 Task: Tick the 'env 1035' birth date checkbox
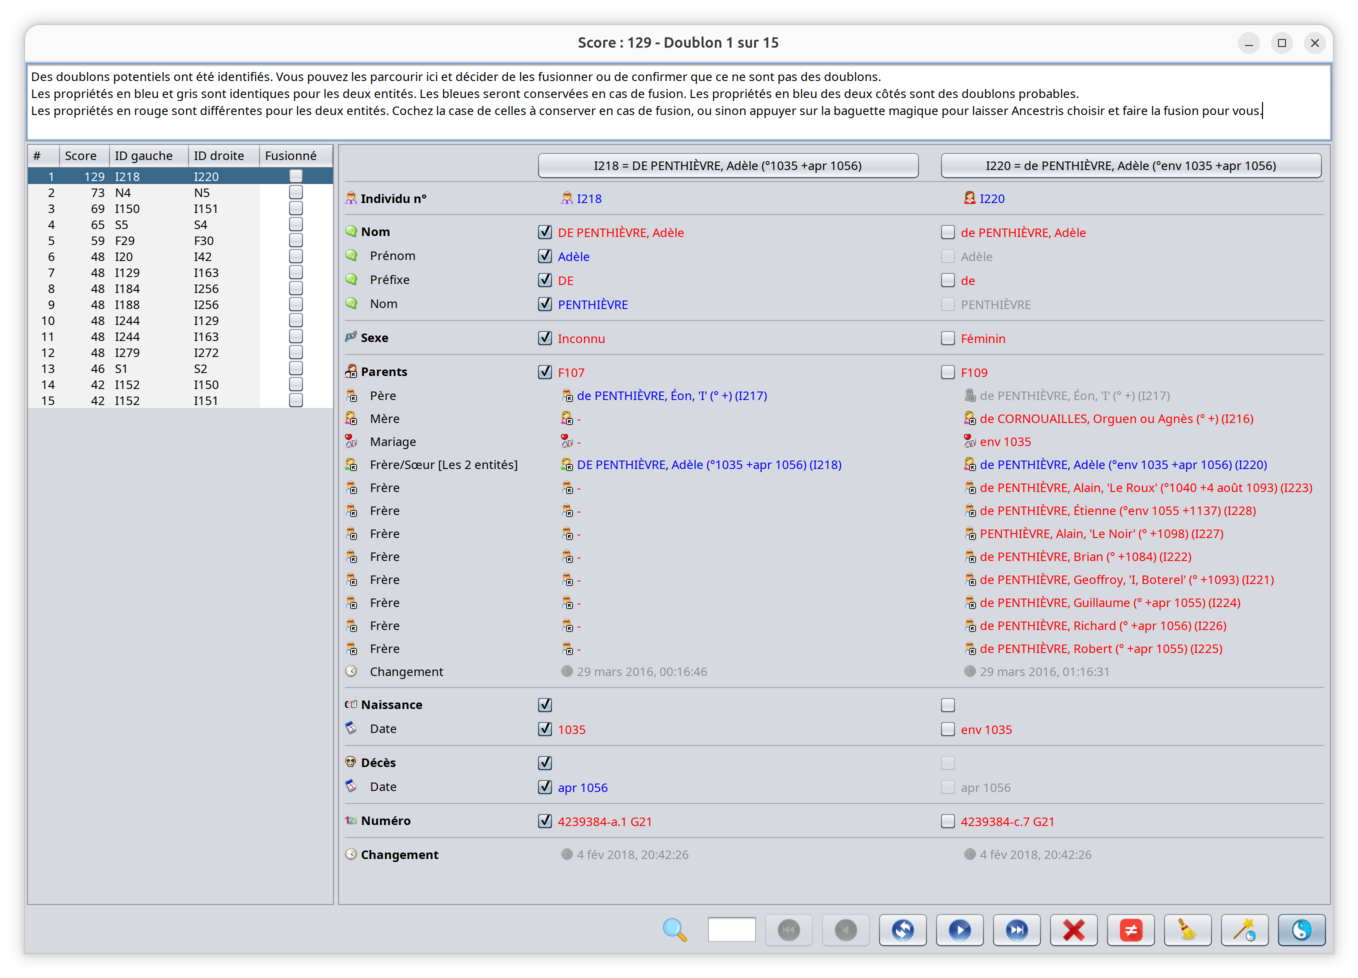click(x=948, y=730)
